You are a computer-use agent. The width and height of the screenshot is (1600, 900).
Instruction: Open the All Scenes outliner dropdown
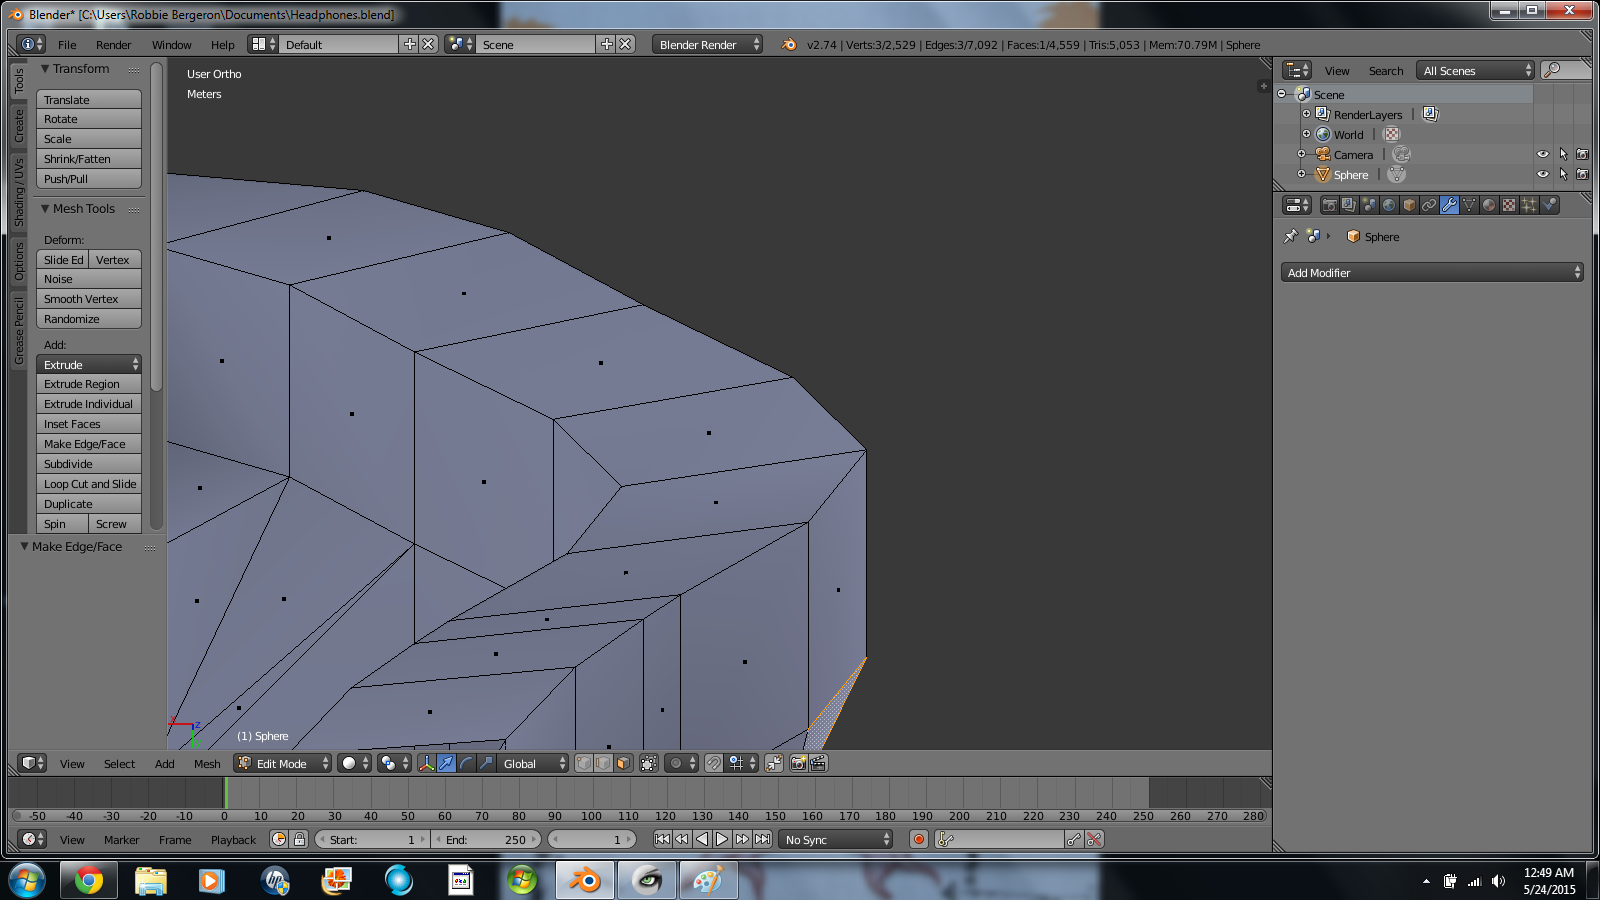click(x=1476, y=70)
